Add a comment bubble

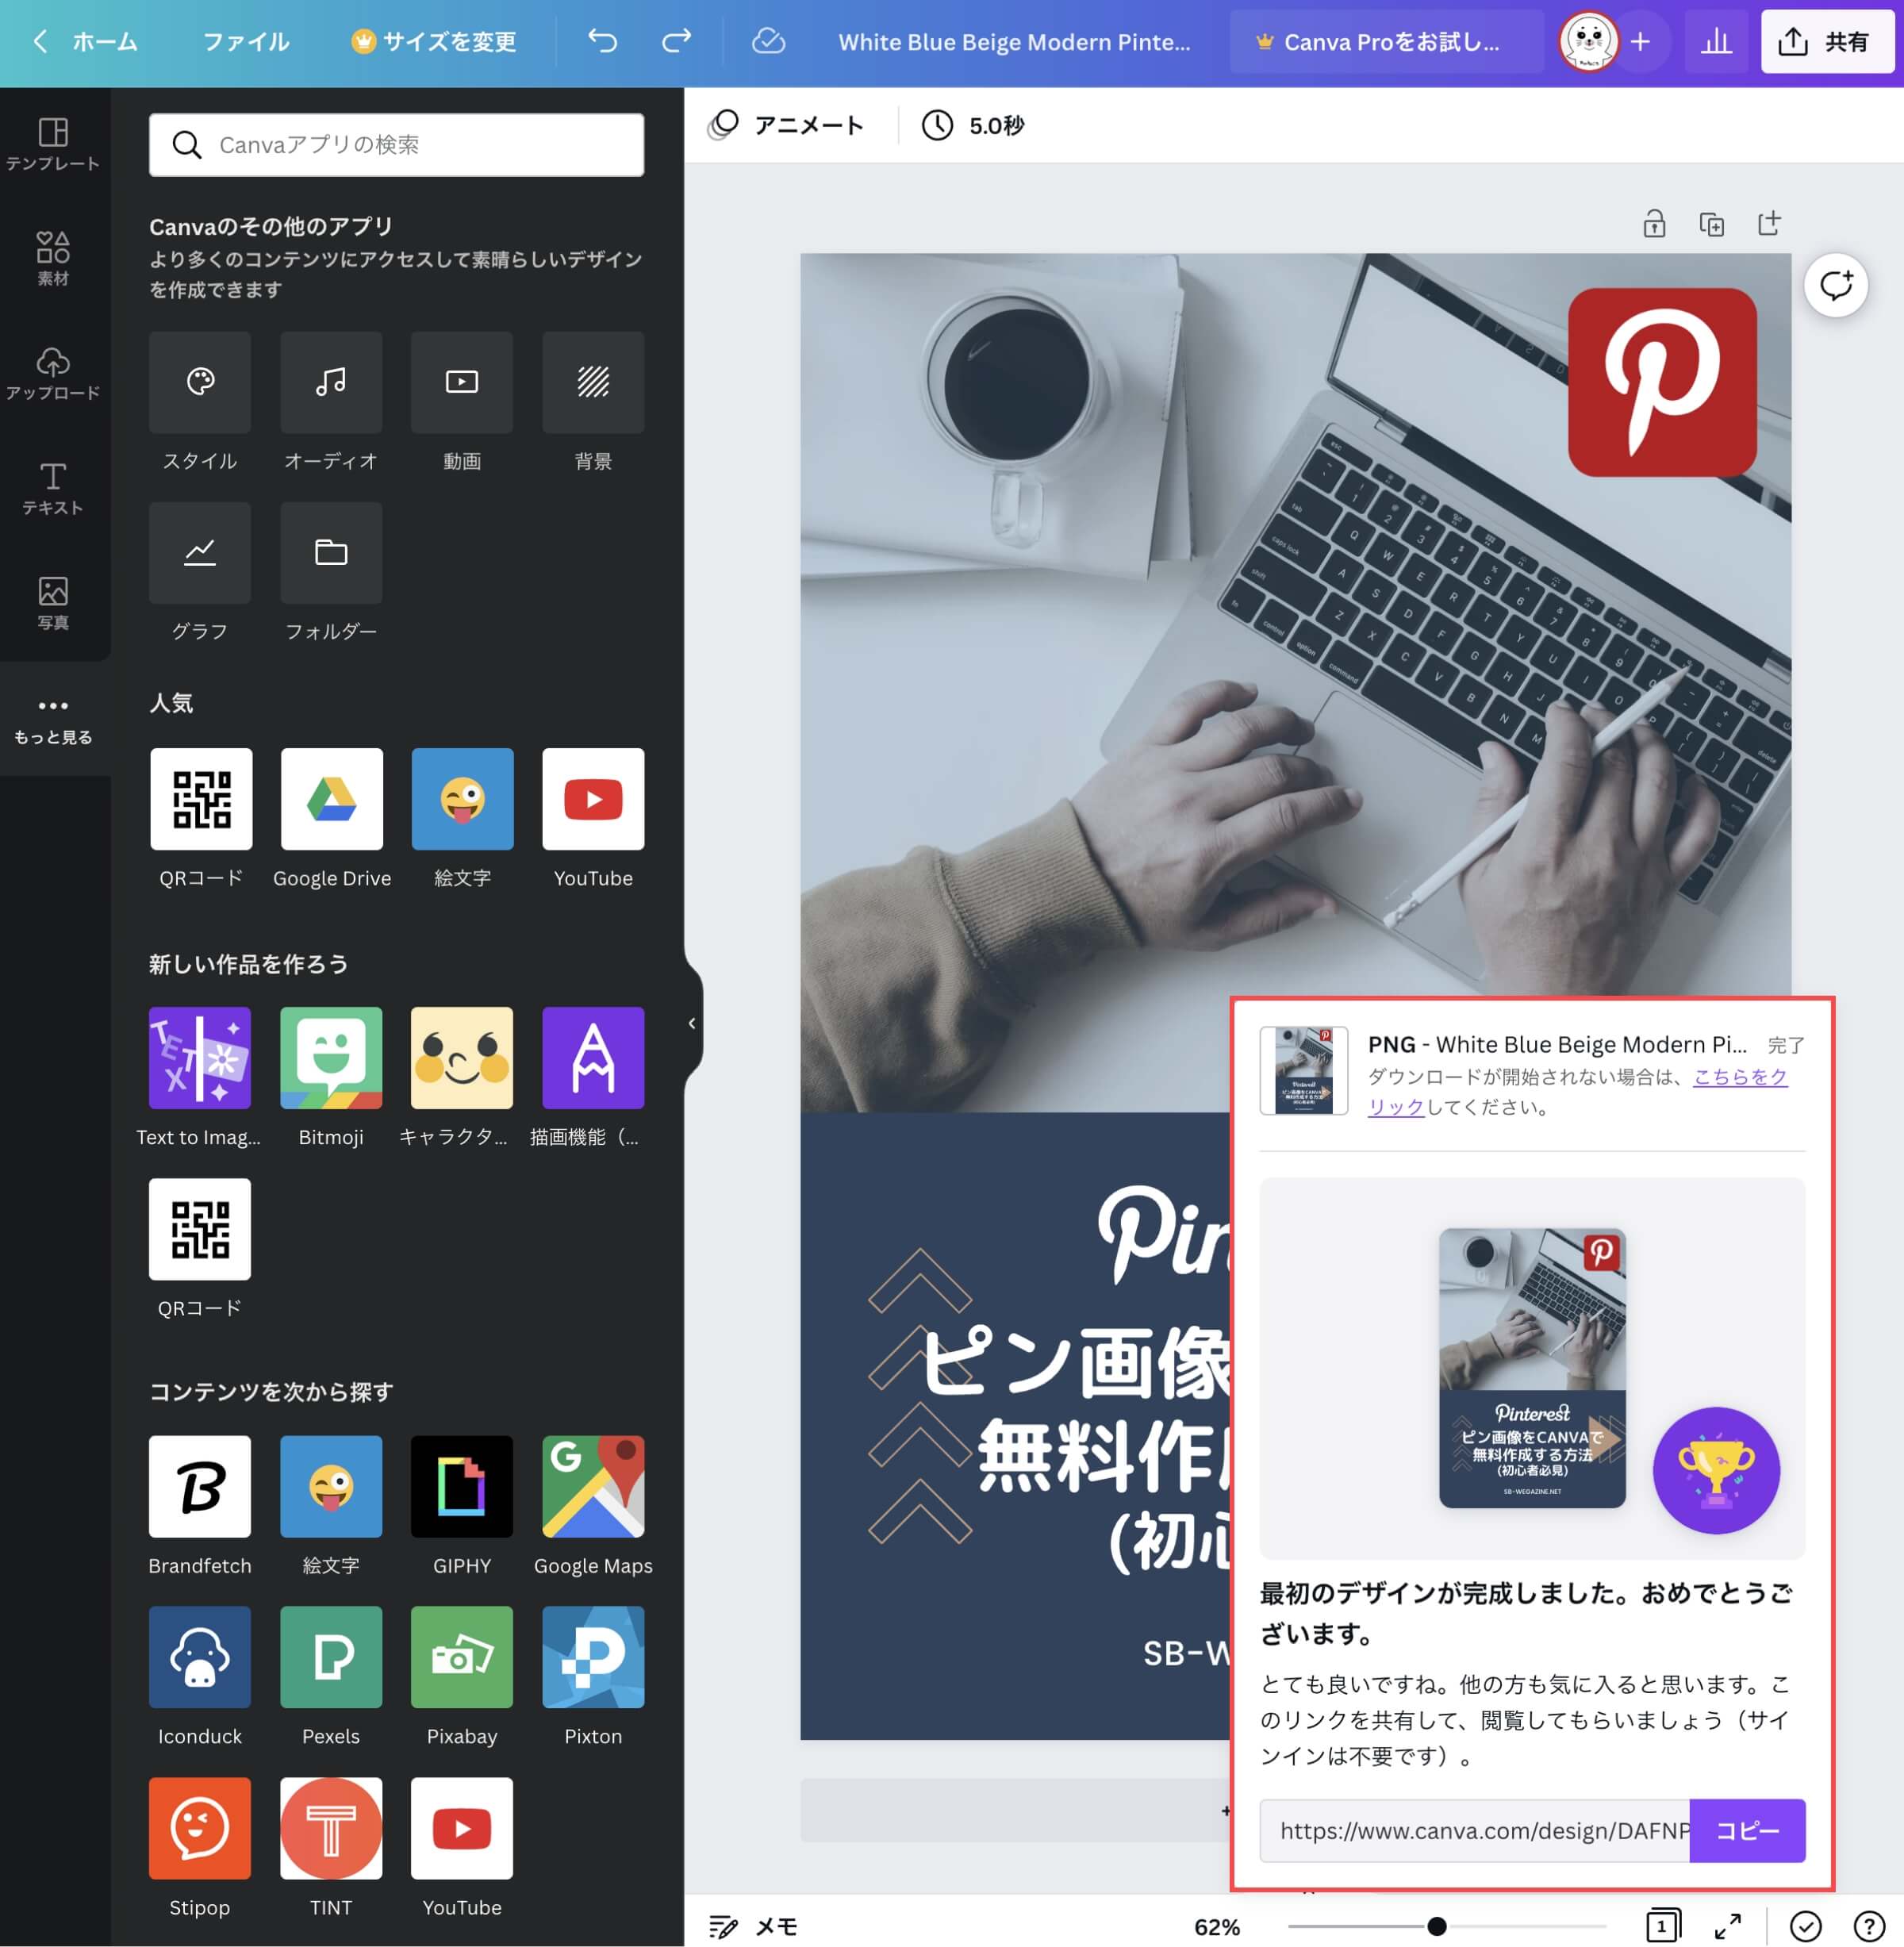tap(1835, 286)
